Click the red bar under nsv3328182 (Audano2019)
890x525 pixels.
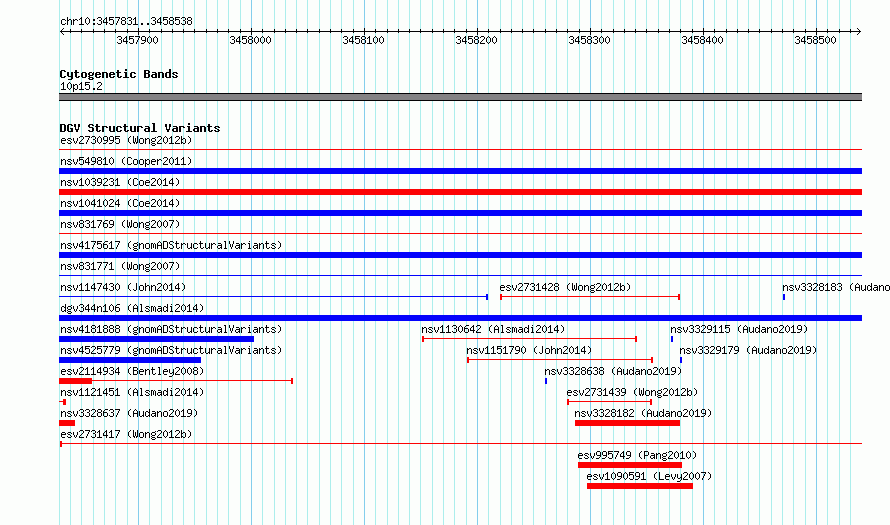pyautogui.click(x=627, y=423)
